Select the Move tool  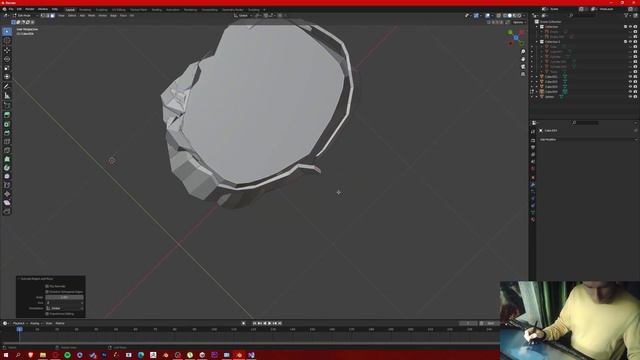[7, 50]
